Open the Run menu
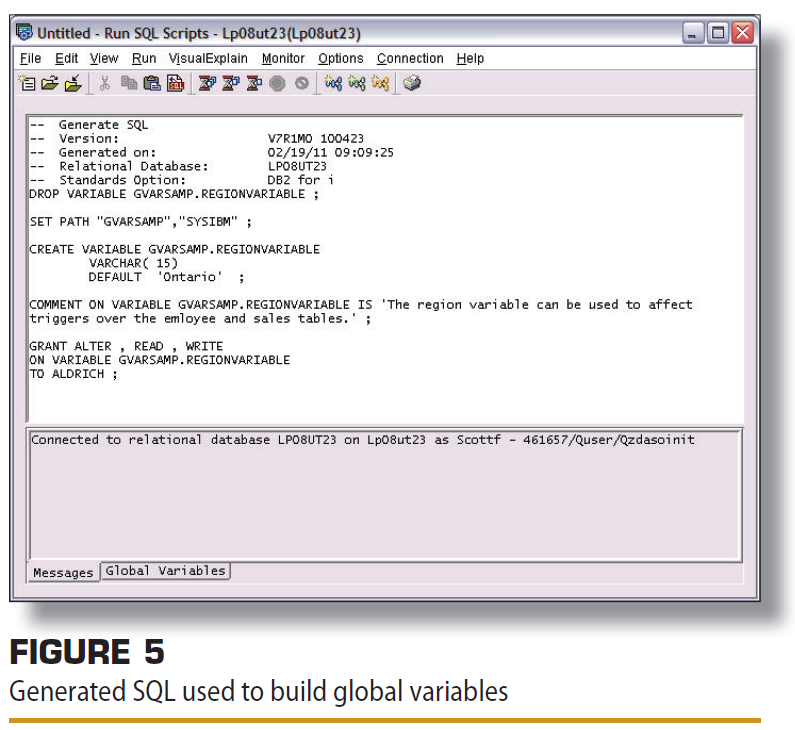The height and width of the screenshot is (730, 795). point(144,59)
